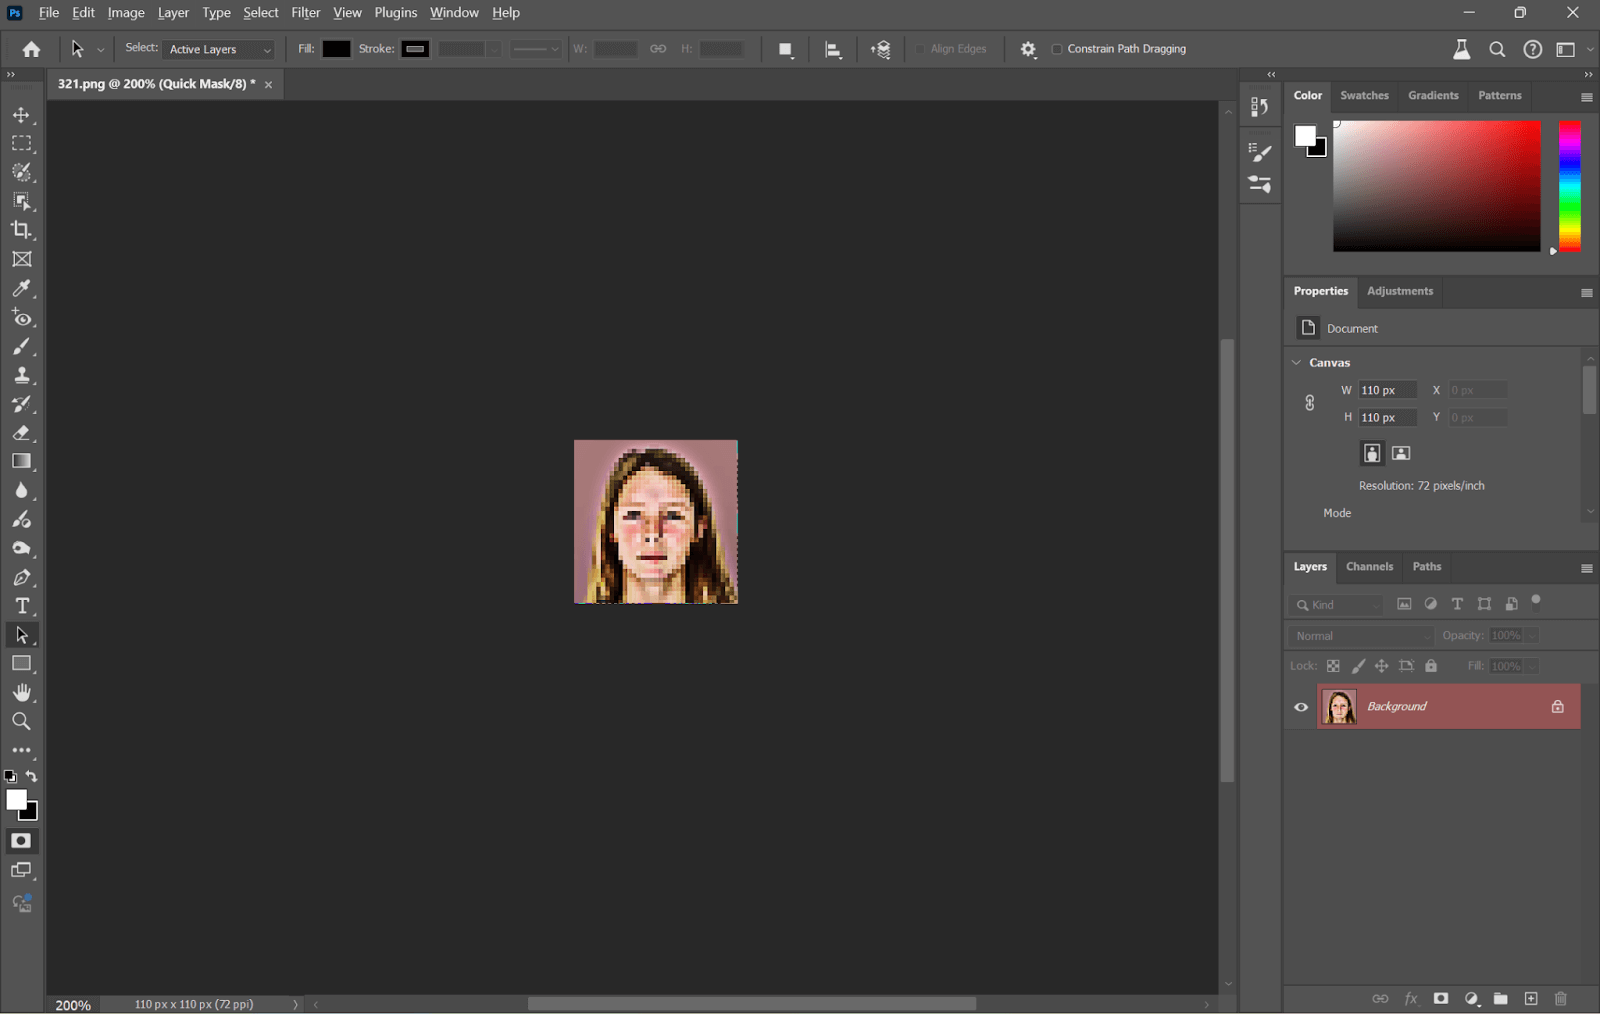Viewport: 1600px width, 1014px height.
Task: Select the Zoom tool
Action: [21, 721]
